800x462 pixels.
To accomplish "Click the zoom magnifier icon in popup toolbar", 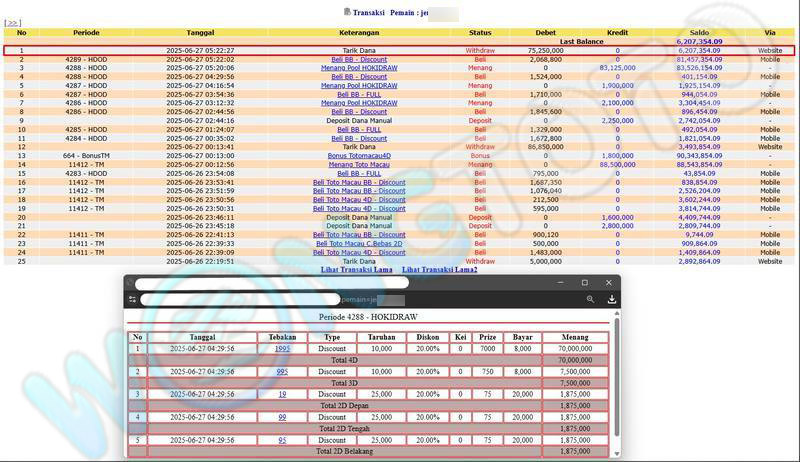I will click(591, 299).
